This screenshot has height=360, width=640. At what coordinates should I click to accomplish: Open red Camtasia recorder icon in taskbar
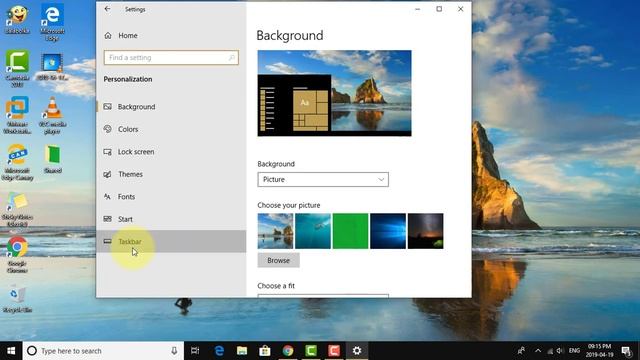point(334,351)
